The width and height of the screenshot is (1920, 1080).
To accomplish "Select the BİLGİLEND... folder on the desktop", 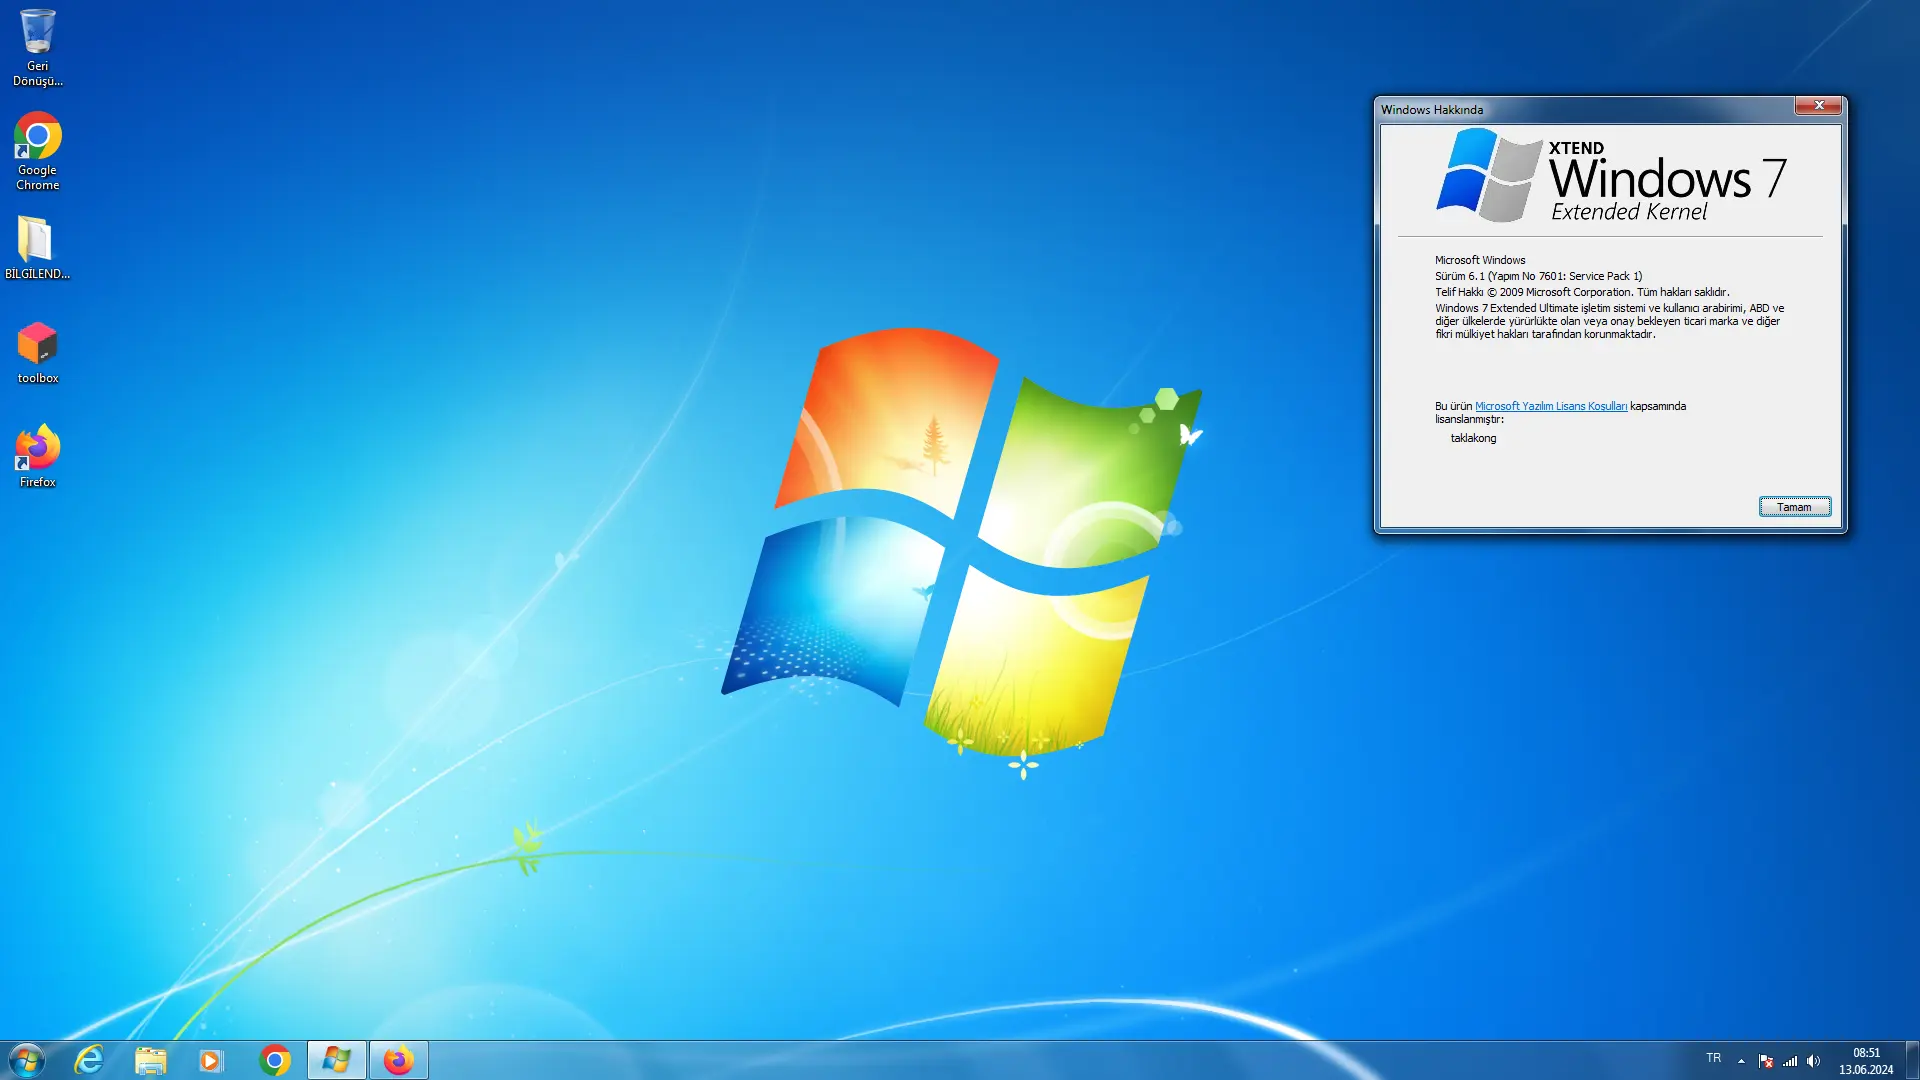I will tap(37, 247).
